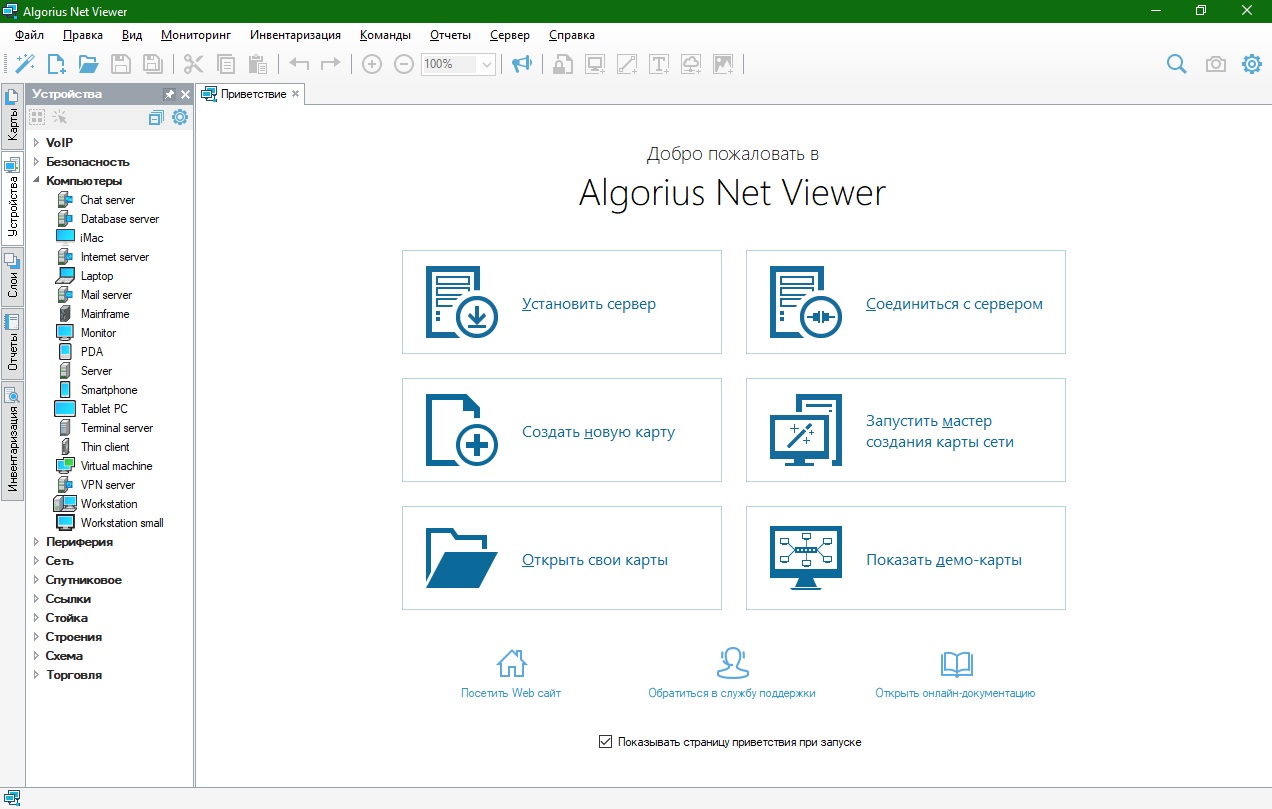Image resolution: width=1272 pixels, height=809 pixels.
Task: Close the Устройства panel
Action: point(185,94)
